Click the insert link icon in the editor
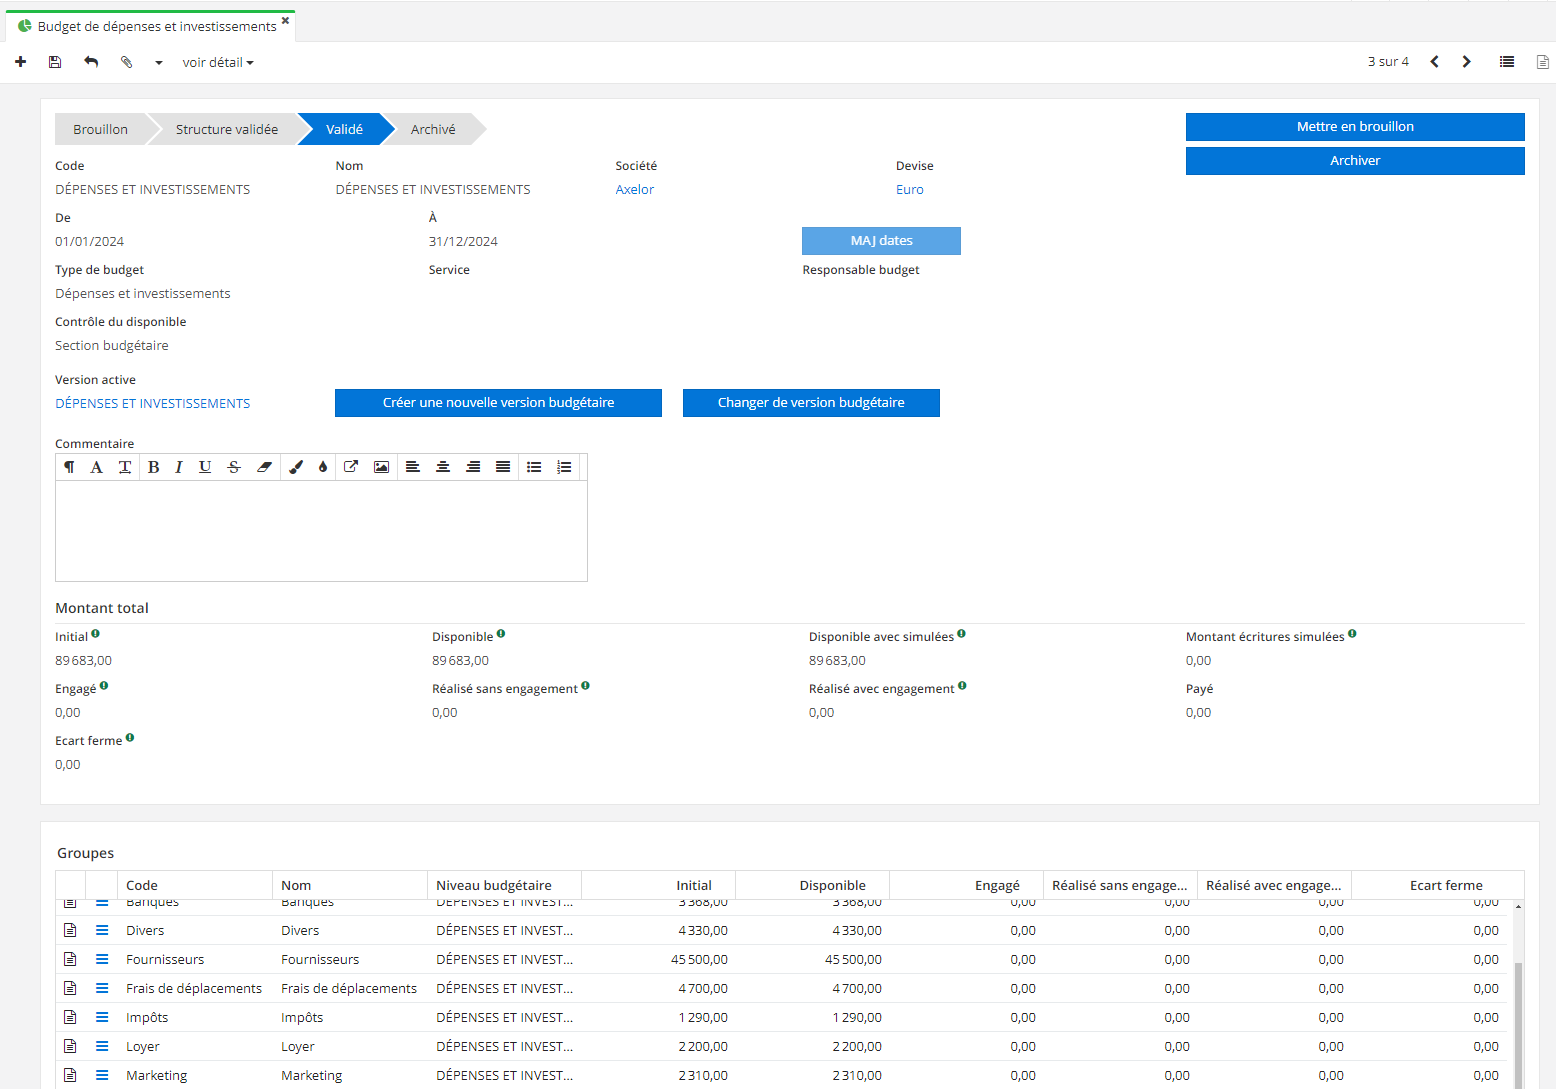 click(x=351, y=467)
